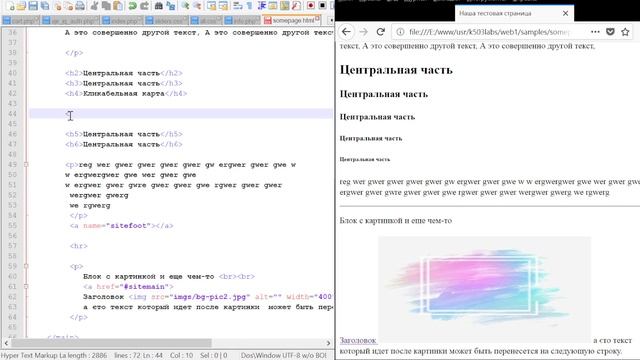This screenshot has width=640, height=360.
Task: Click the Copy icon in toolbar
Action: click(x=106, y=6)
